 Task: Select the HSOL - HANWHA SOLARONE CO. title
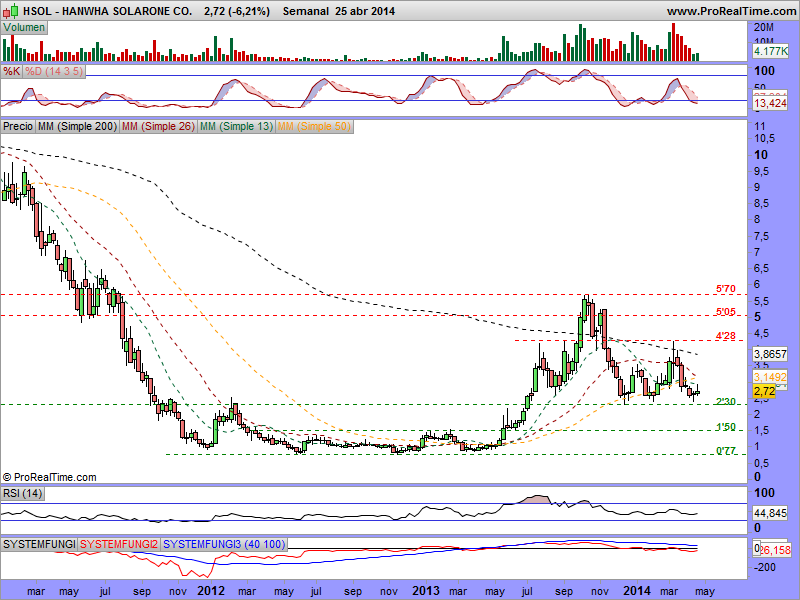point(108,11)
